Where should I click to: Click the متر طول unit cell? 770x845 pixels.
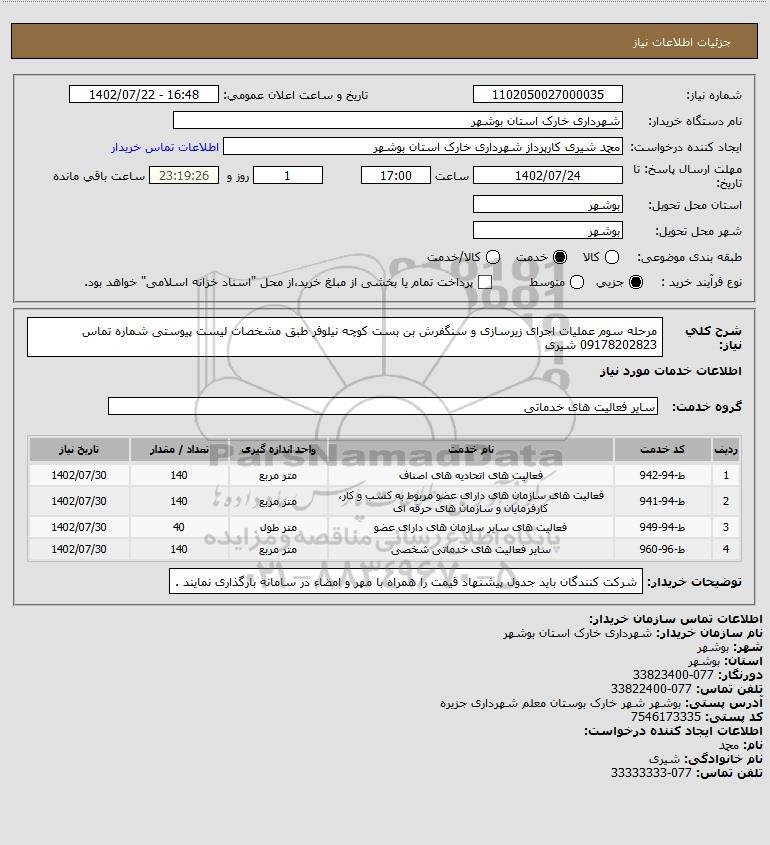278,527
